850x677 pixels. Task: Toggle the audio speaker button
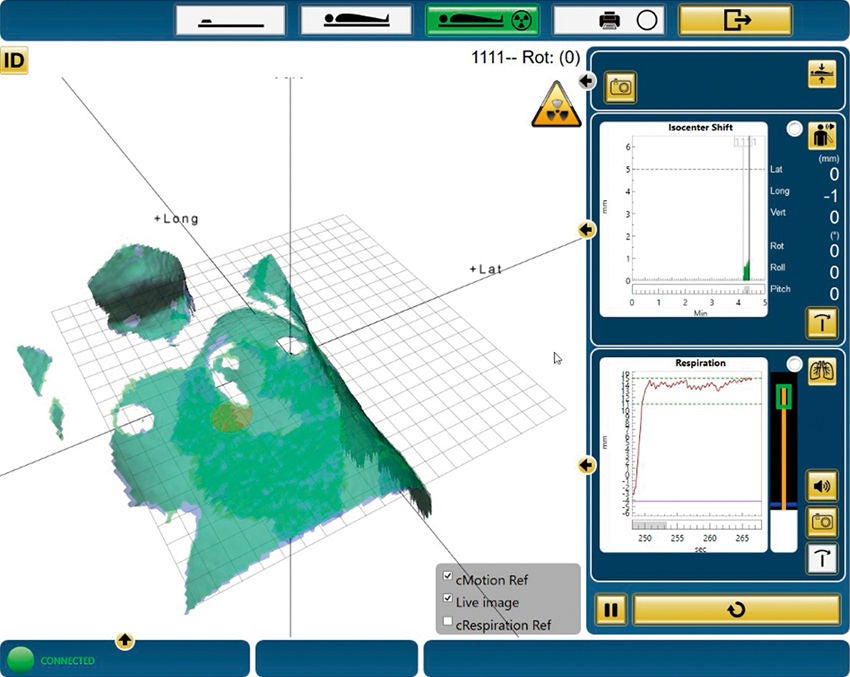[x=822, y=486]
